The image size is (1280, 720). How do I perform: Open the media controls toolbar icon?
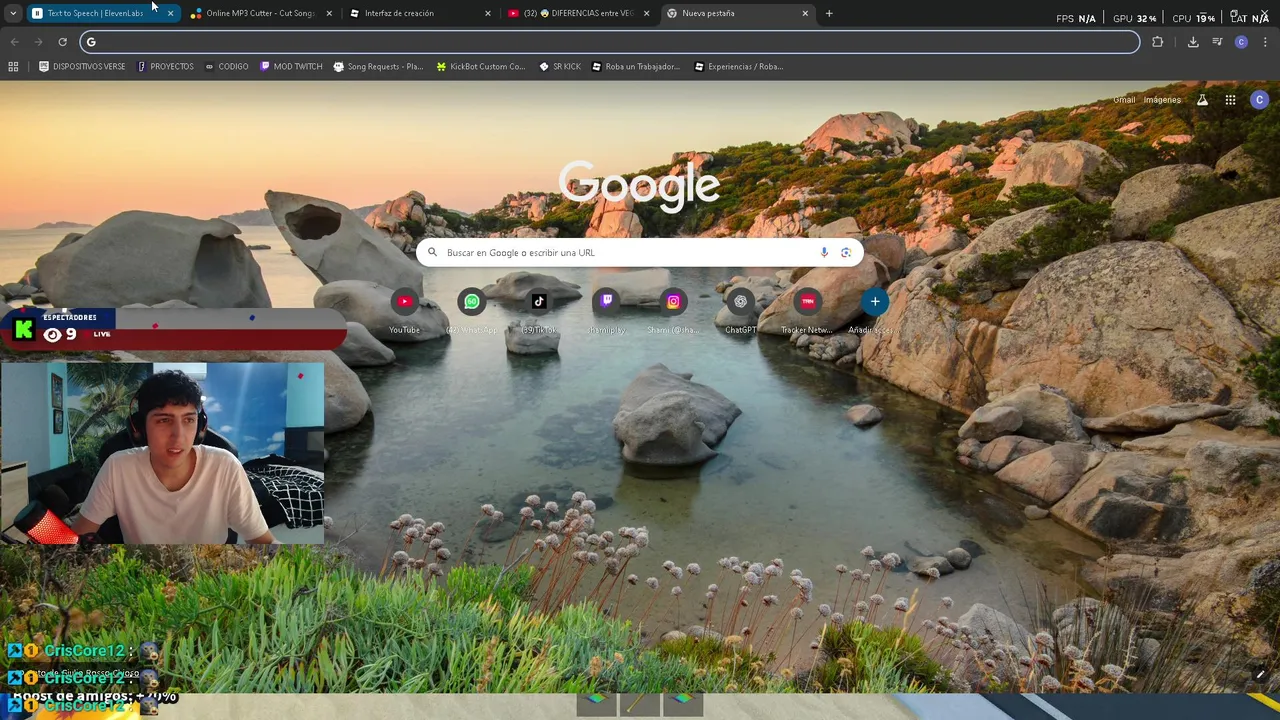click(x=1217, y=42)
